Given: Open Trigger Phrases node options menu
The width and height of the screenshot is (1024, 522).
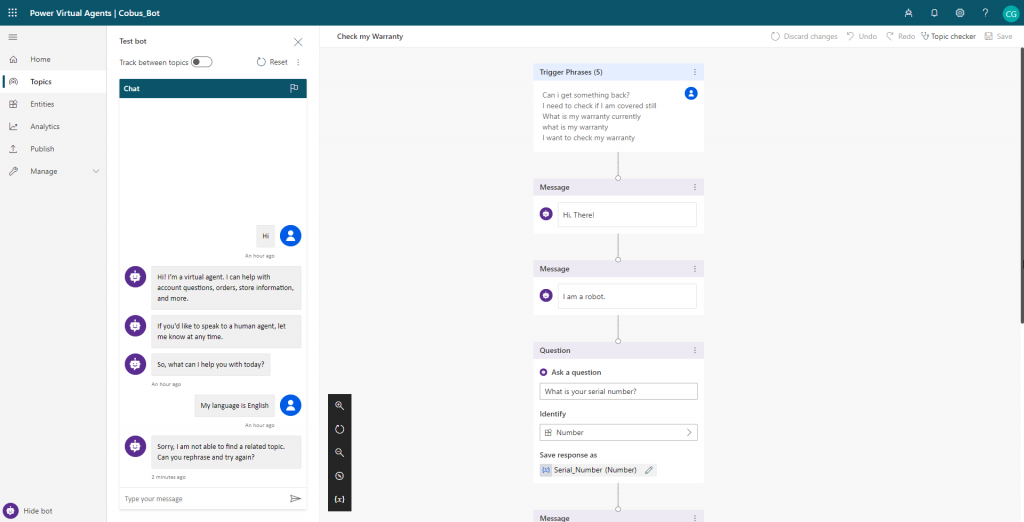Looking at the screenshot, I should (x=695, y=72).
